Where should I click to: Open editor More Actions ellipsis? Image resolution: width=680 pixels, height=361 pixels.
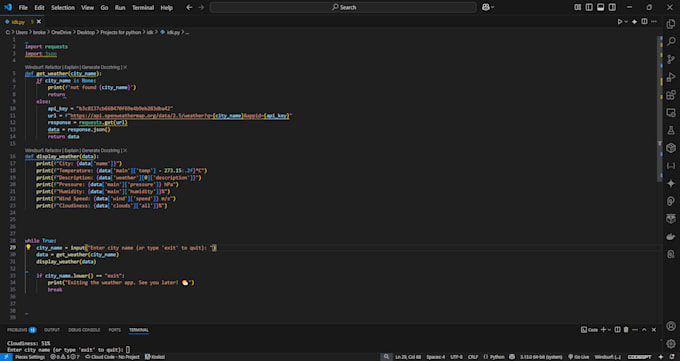(x=654, y=22)
